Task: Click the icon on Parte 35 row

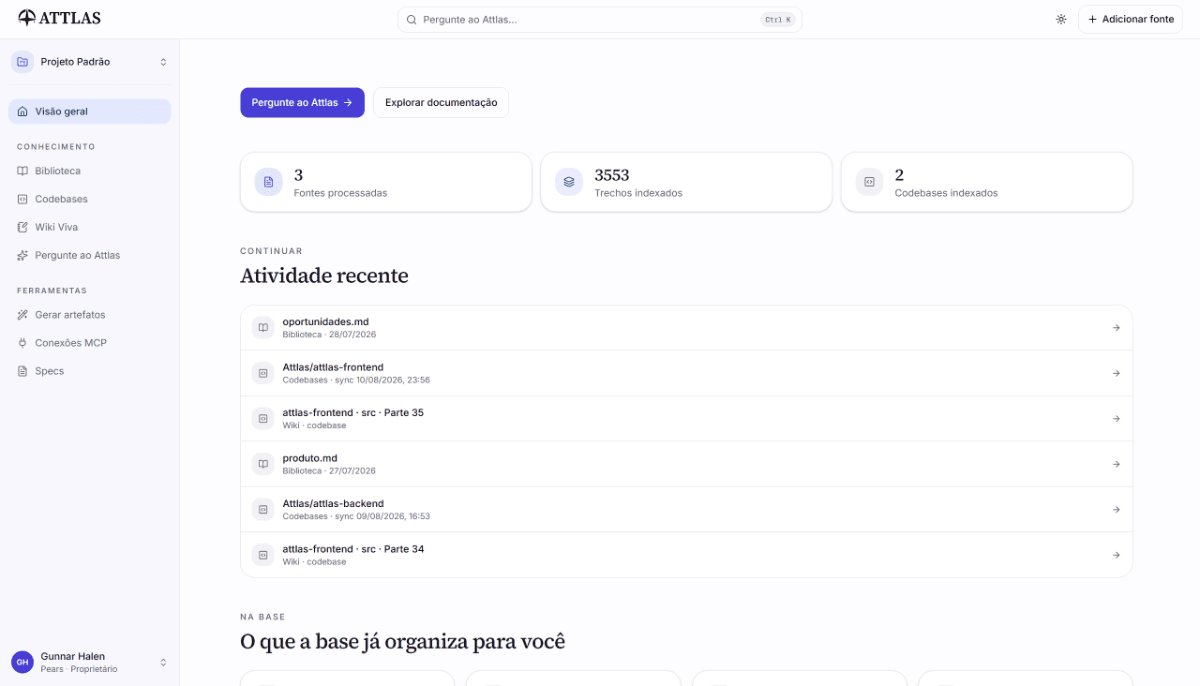Action: coord(262,419)
